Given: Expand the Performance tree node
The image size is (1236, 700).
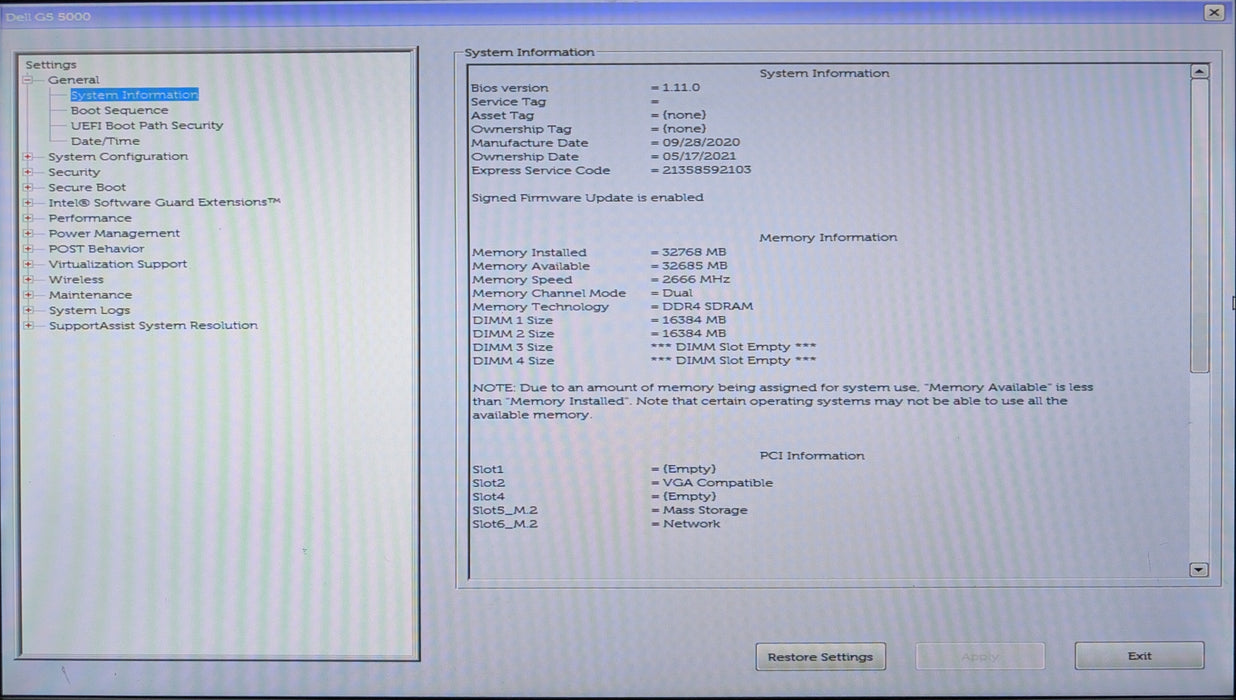Looking at the screenshot, I should (x=28, y=218).
